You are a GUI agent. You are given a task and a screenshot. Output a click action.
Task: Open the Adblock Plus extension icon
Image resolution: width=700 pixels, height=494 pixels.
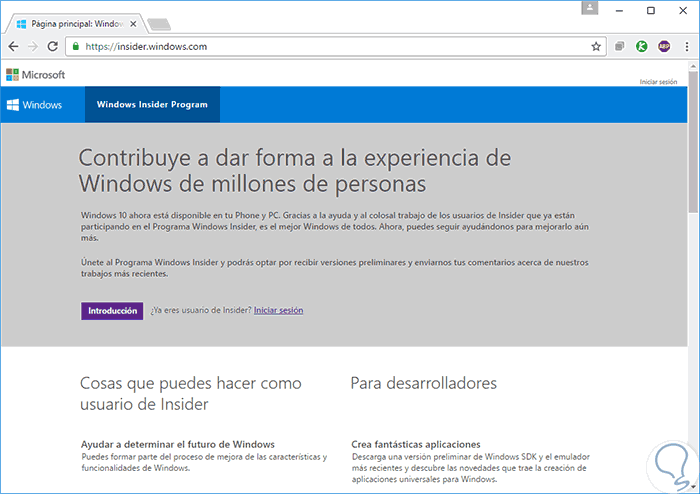pyautogui.click(x=664, y=46)
